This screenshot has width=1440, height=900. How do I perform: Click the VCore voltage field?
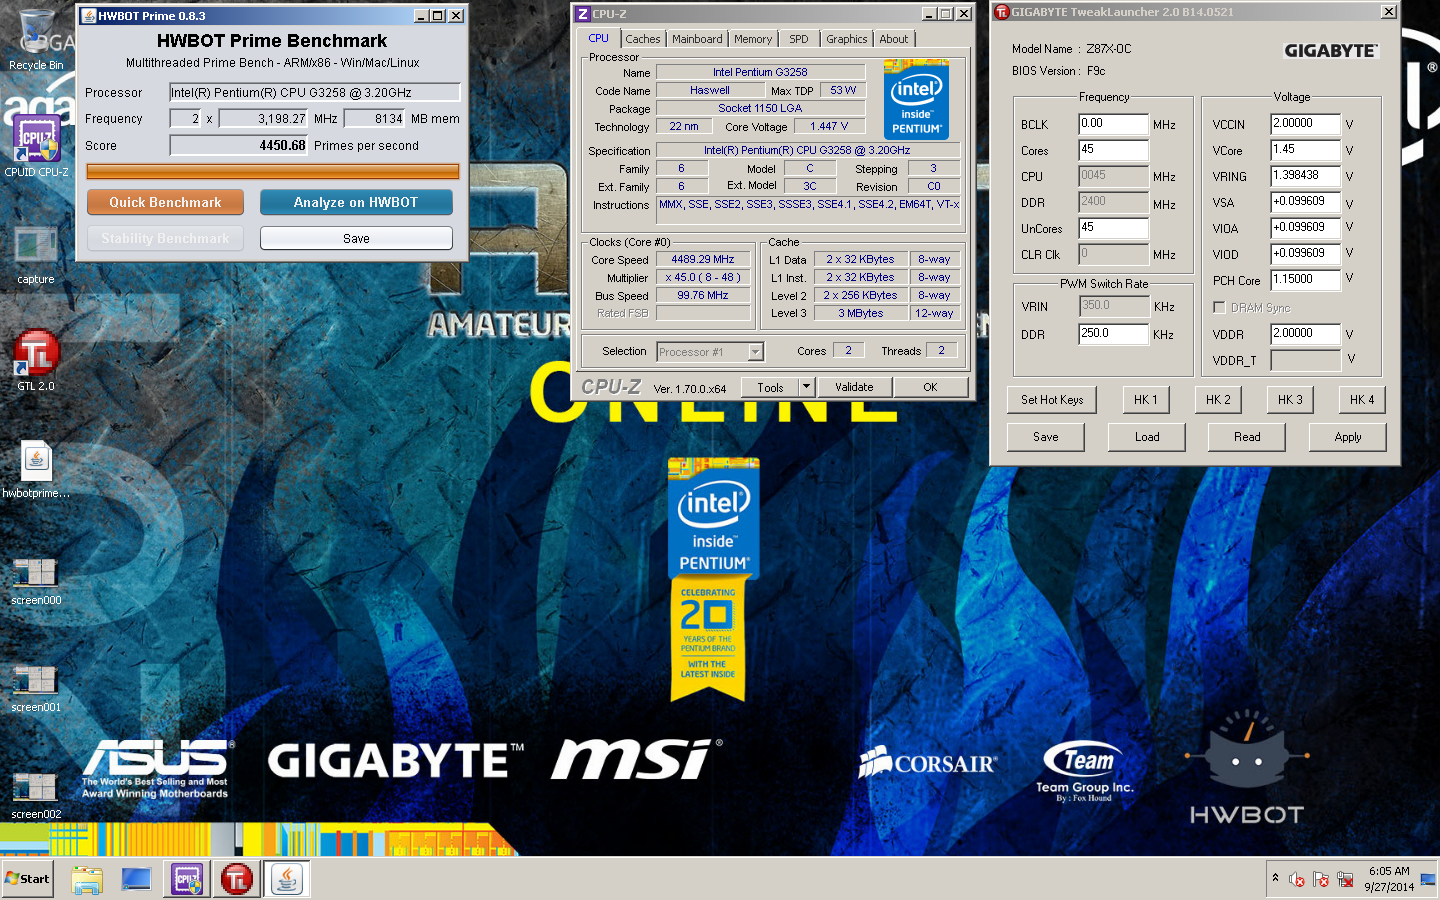pyautogui.click(x=1305, y=150)
